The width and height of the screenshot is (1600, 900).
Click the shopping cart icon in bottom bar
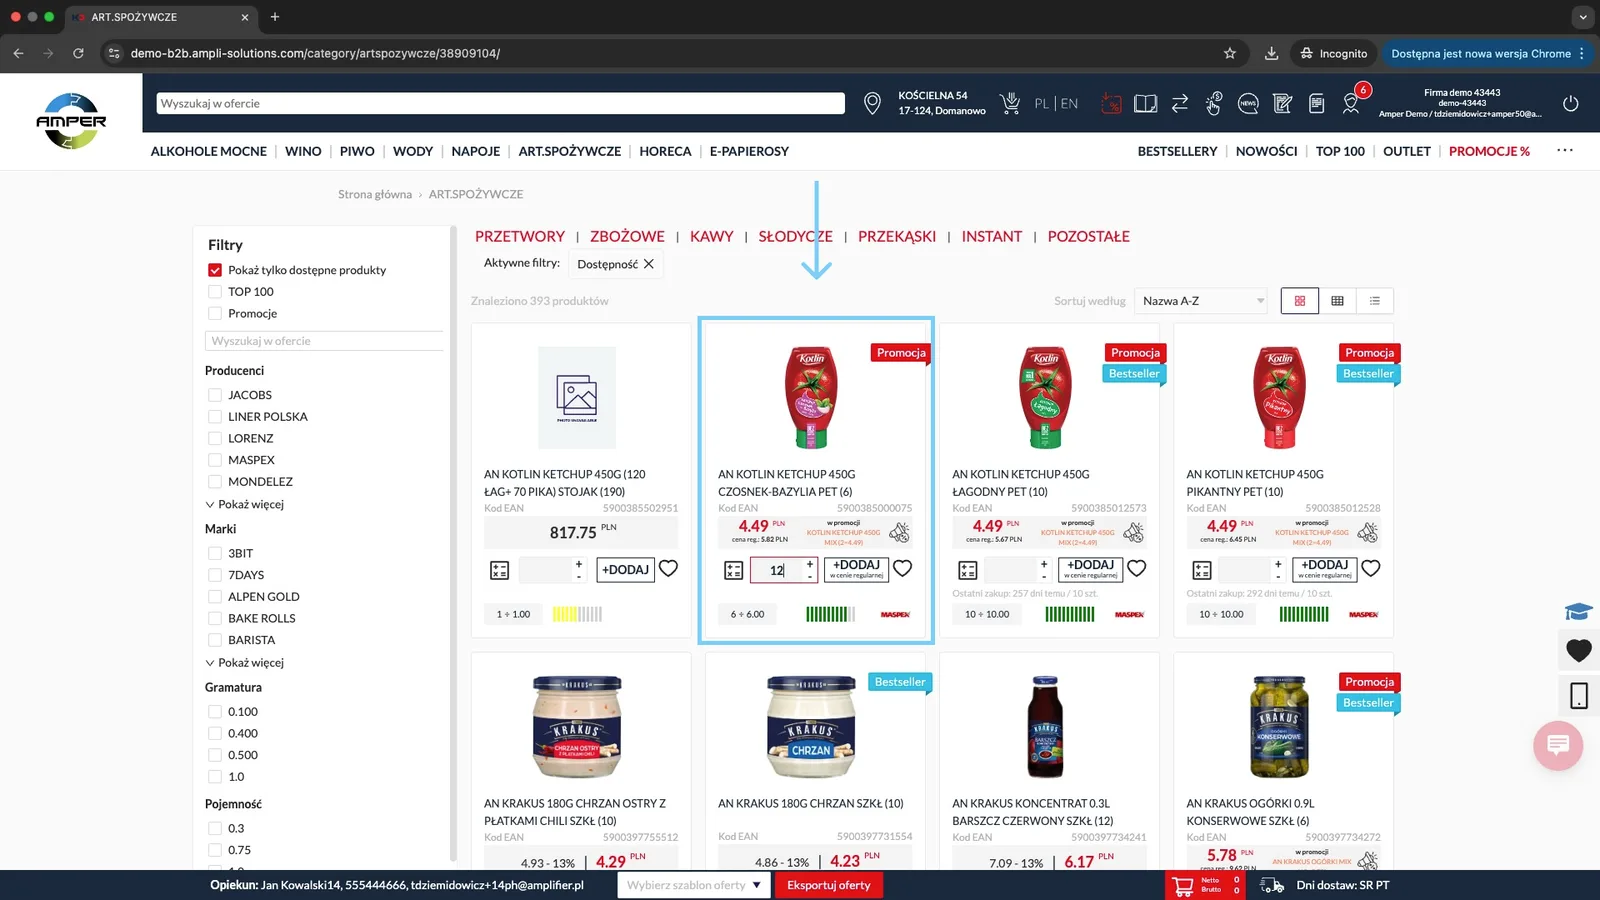coord(1183,885)
